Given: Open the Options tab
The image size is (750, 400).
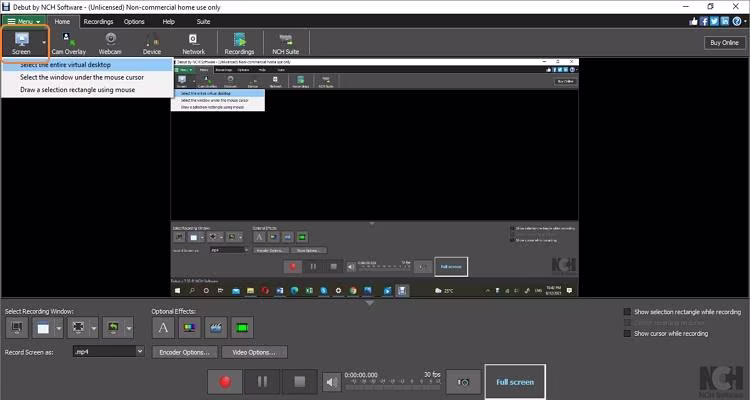Looking at the screenshot, I should 134,22.
